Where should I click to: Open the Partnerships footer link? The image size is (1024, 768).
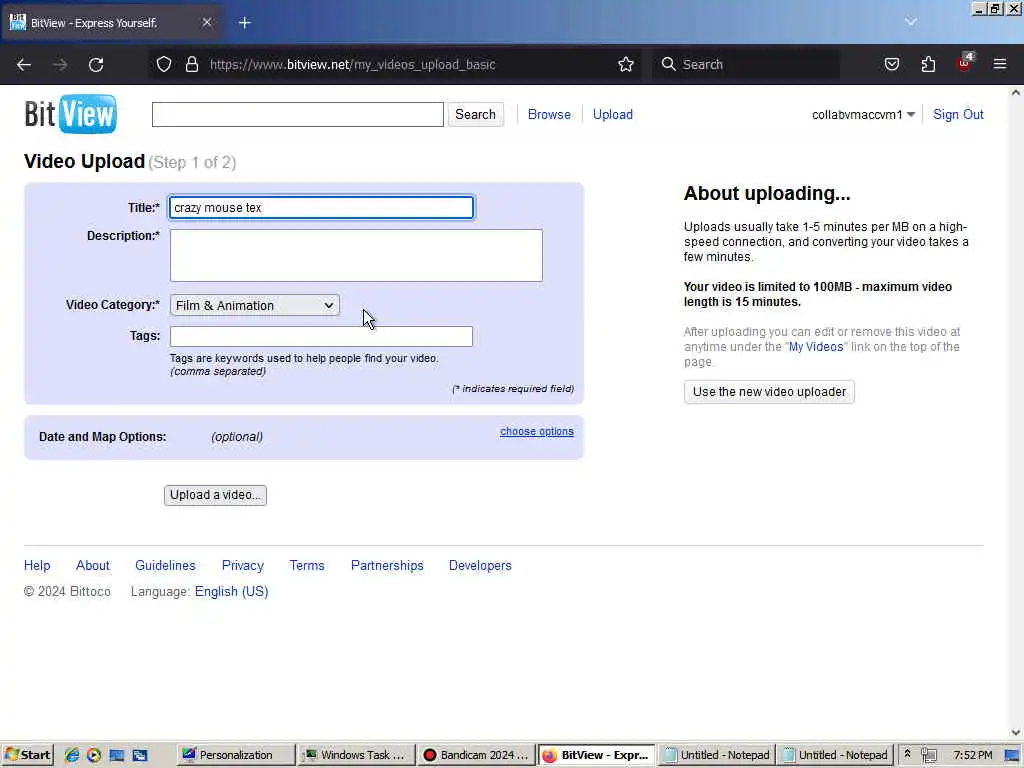tap(387, 566)
